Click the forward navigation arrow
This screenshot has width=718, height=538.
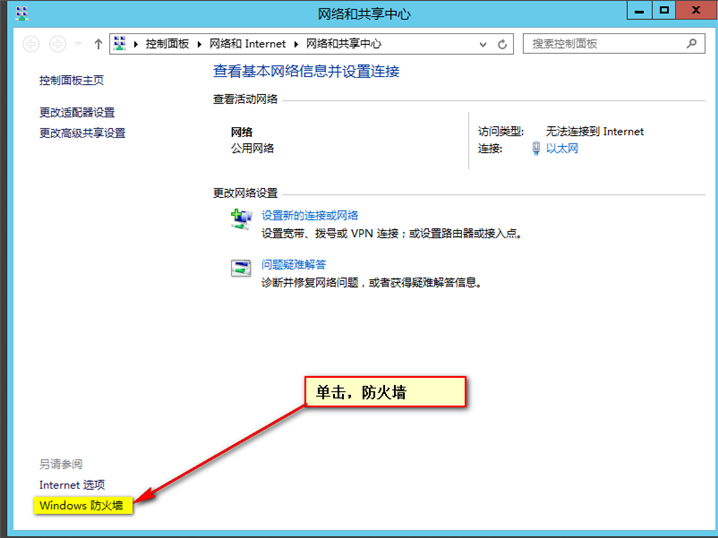(x=57, y=44)
